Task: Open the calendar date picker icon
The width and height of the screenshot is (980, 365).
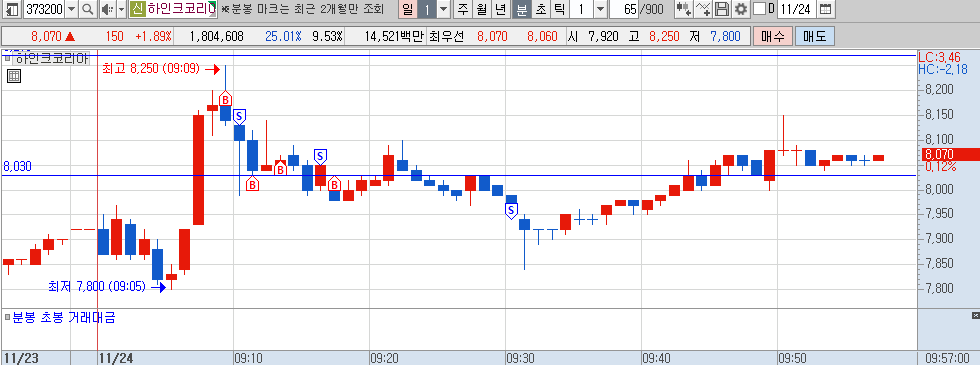Action: point(826,9)
